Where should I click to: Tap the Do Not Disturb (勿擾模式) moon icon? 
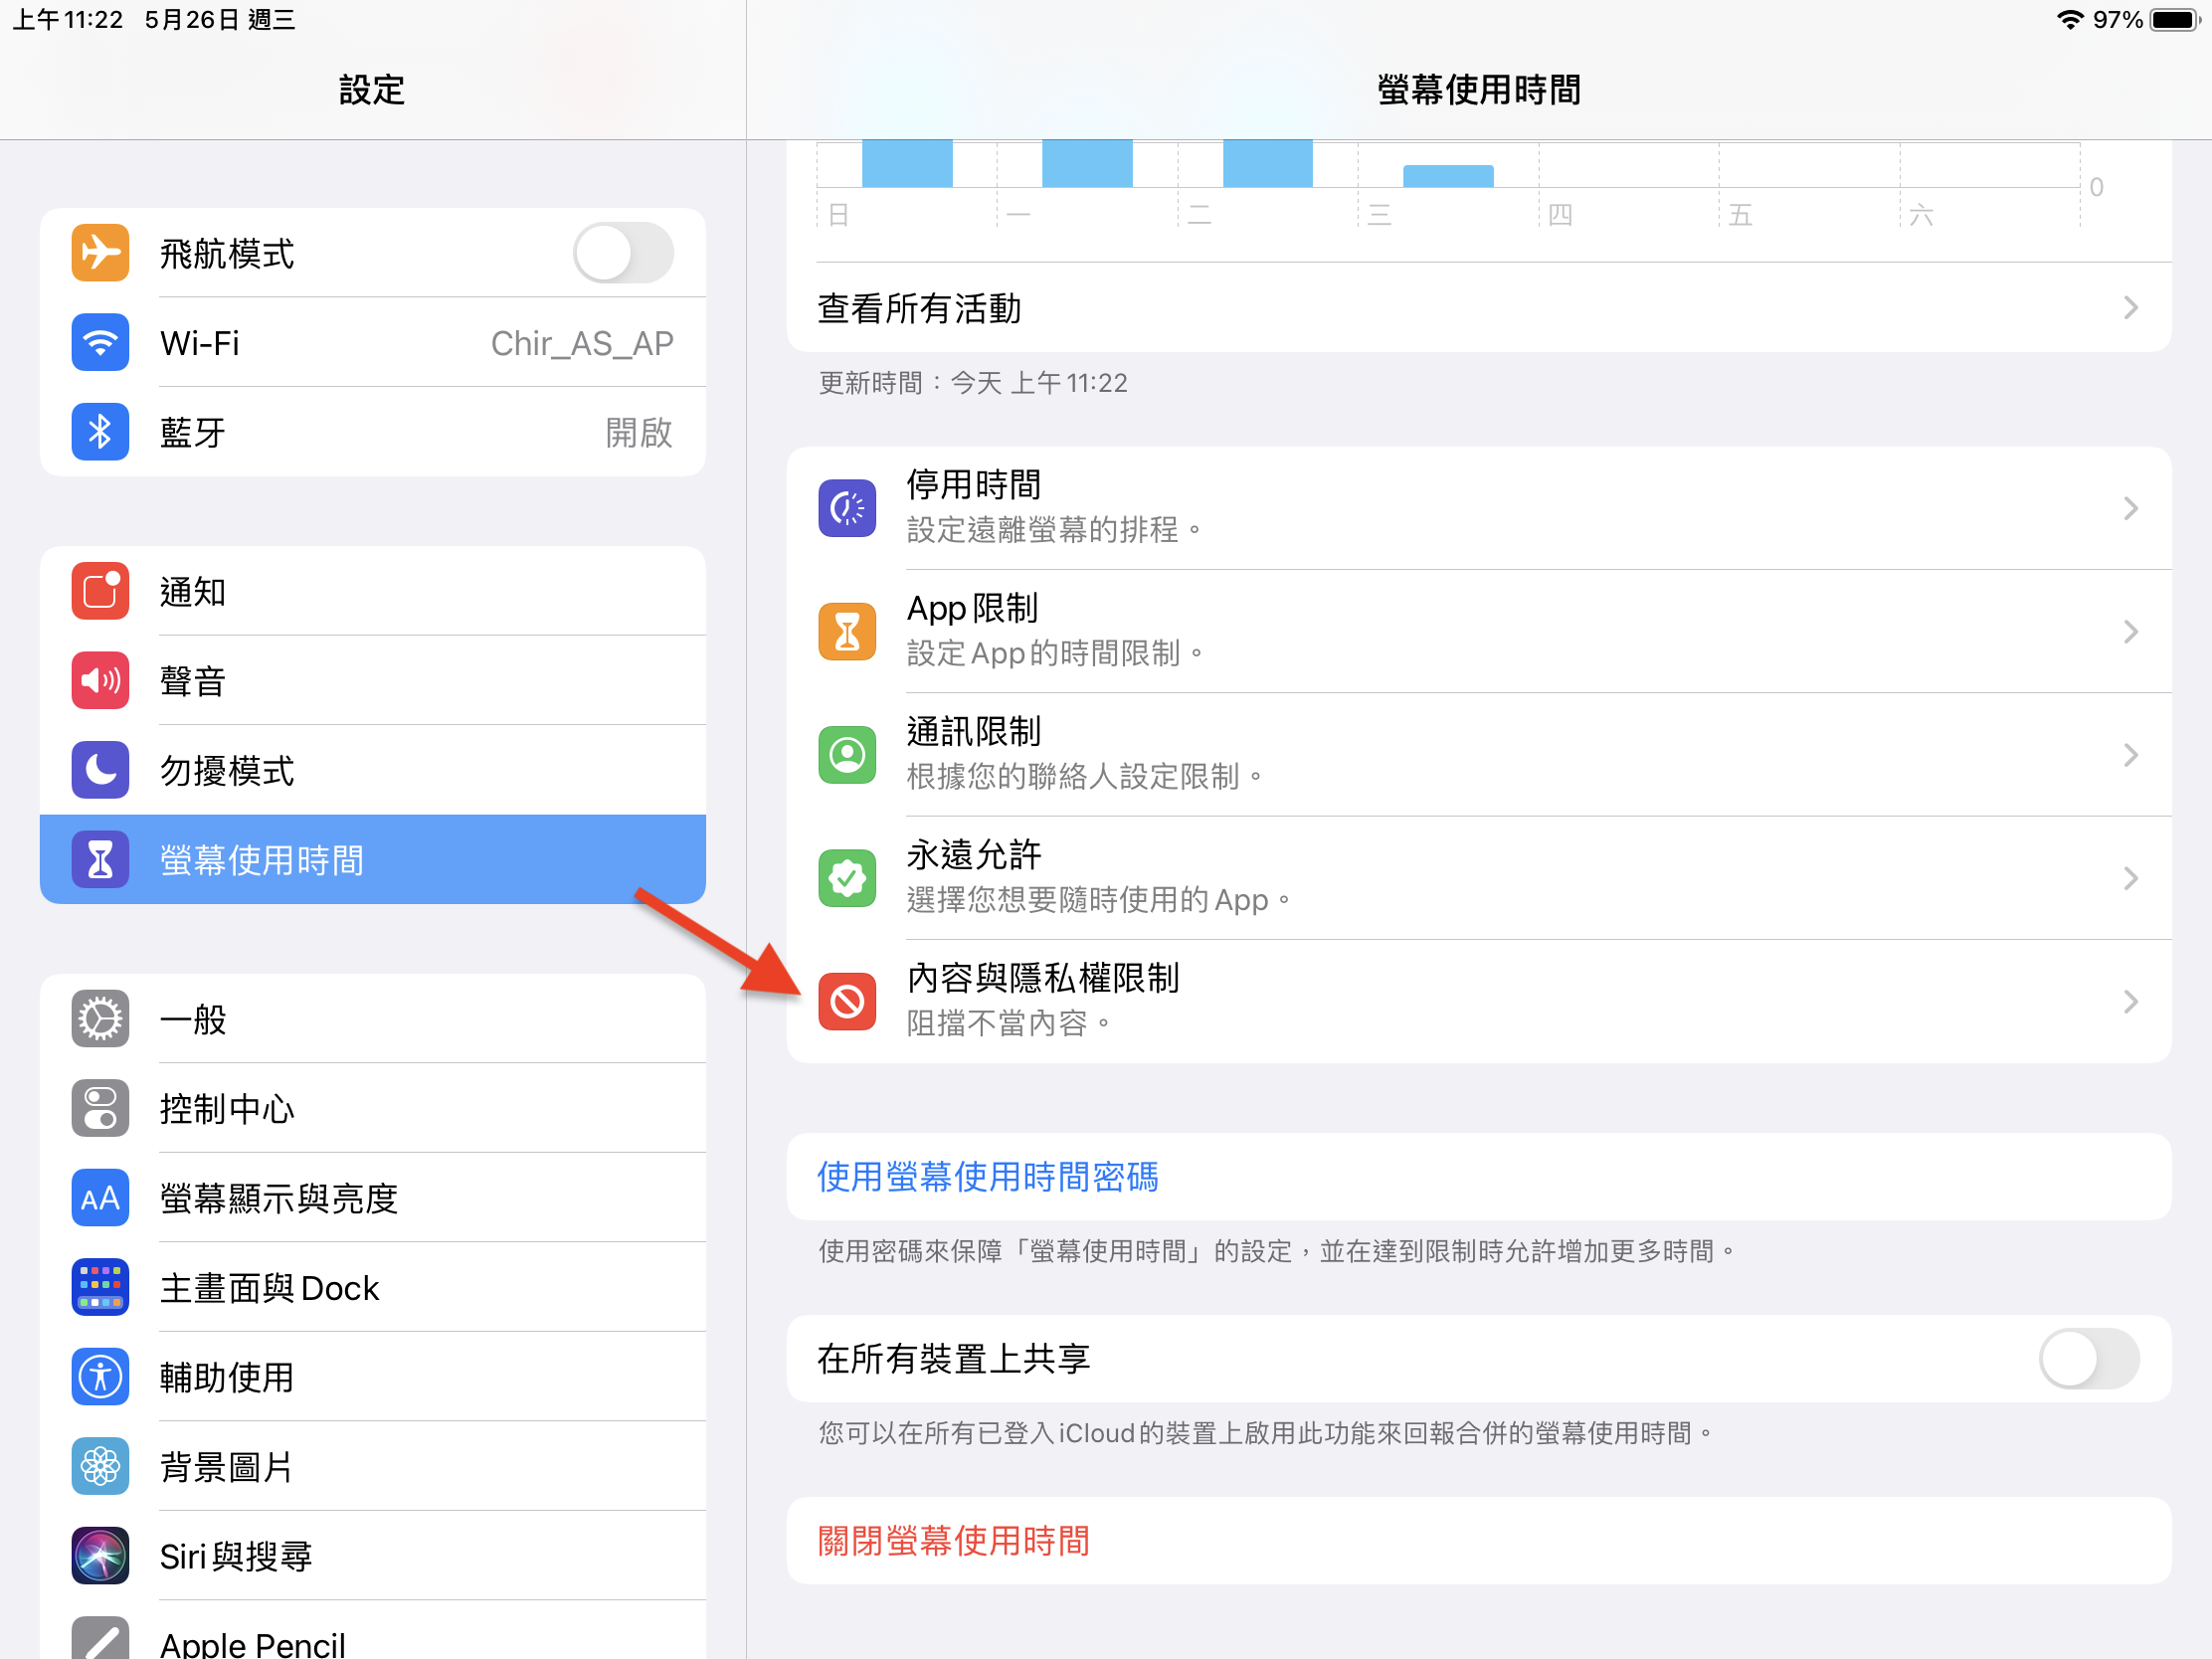[x=100, y=770]
